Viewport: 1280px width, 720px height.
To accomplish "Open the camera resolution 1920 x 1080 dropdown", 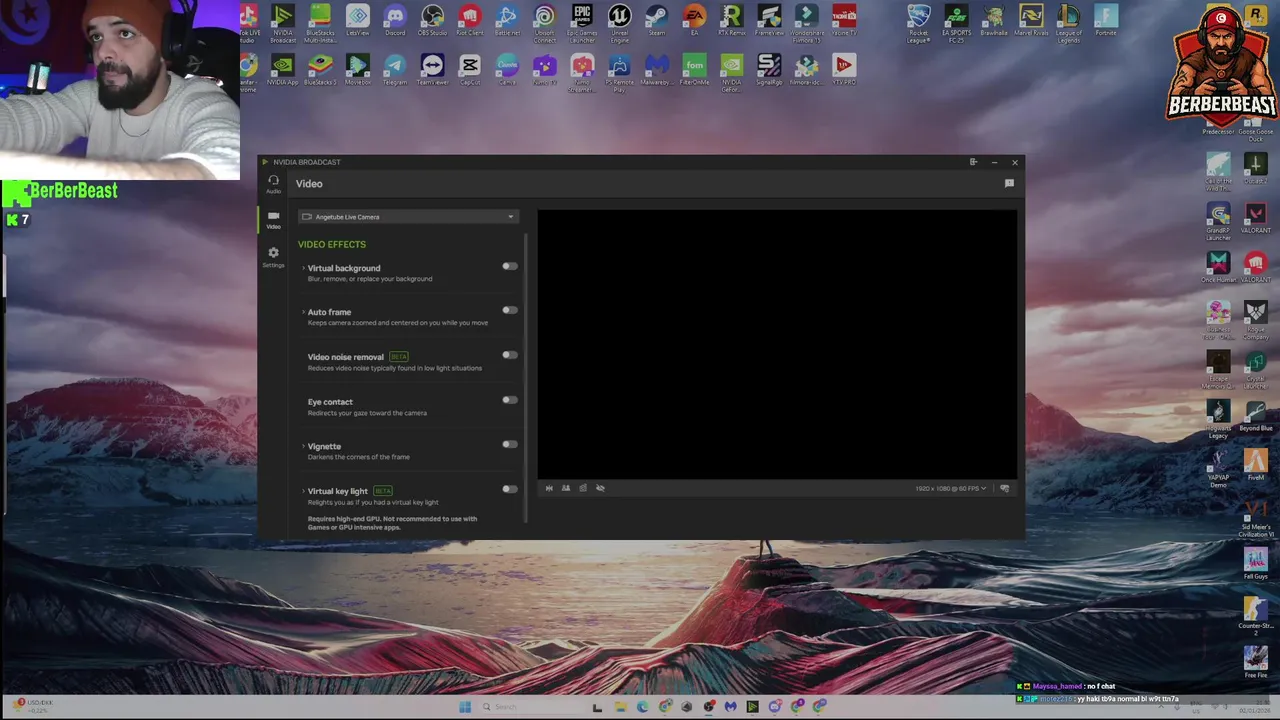I will pos(950,489).
